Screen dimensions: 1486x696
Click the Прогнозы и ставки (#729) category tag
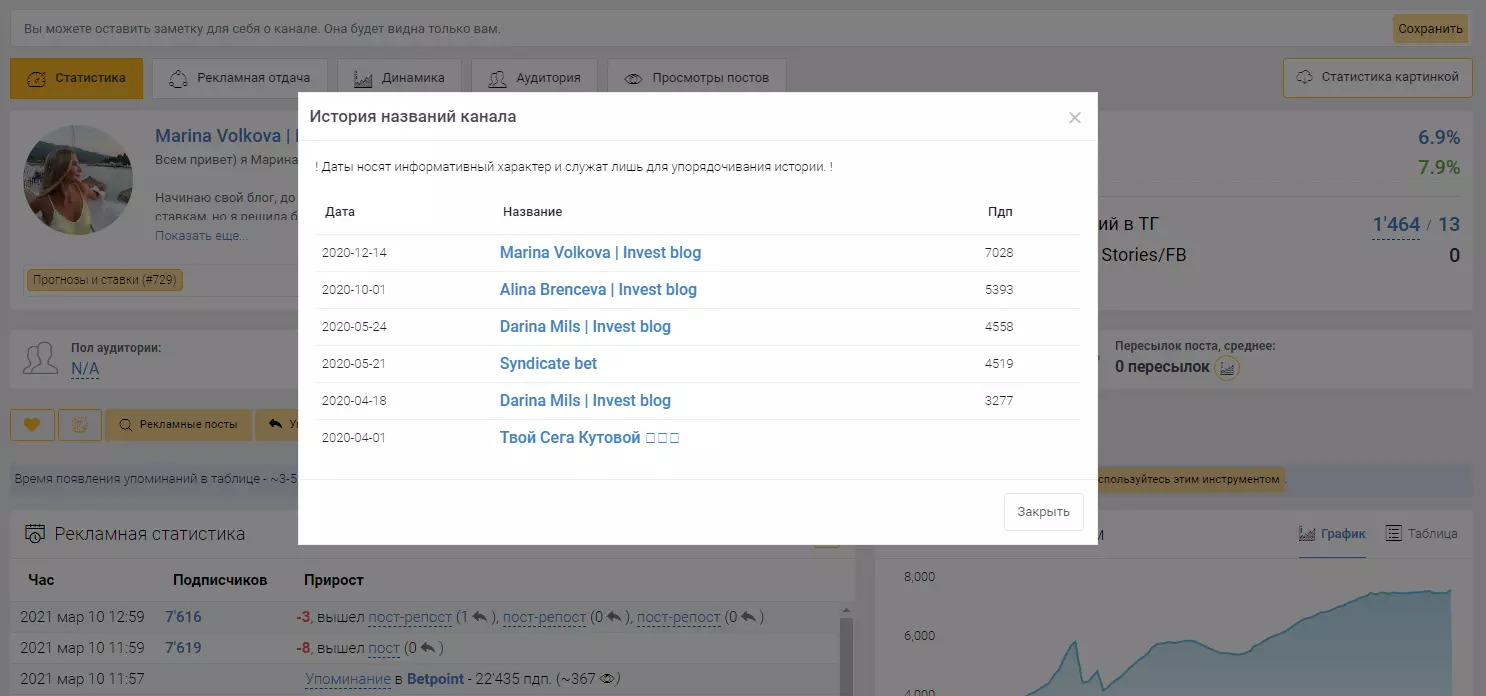(105, 280)
